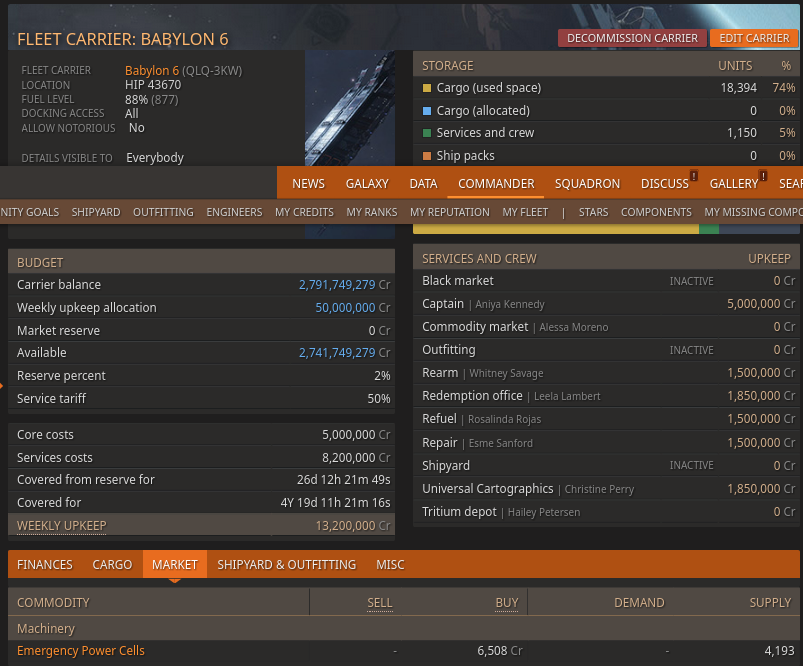Open the News menu
803x666 pixels.
(308, 183)
